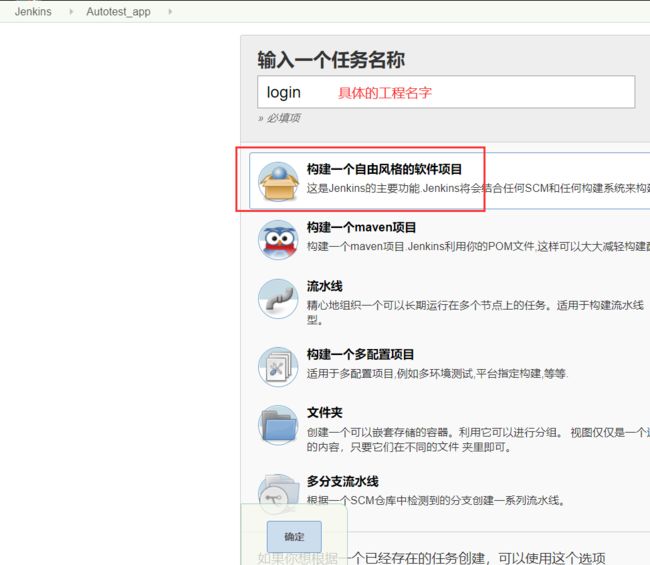Click the Jenkins breadcrumb link
650x565 pixels.
tap(33, 12)
